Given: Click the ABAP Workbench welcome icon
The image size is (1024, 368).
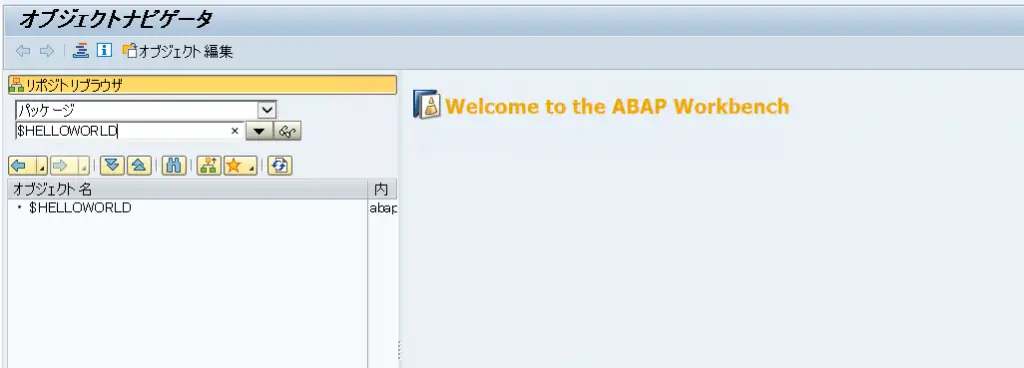Looking at the screenshot, I should pyautogui.click(x=427, y=105).
